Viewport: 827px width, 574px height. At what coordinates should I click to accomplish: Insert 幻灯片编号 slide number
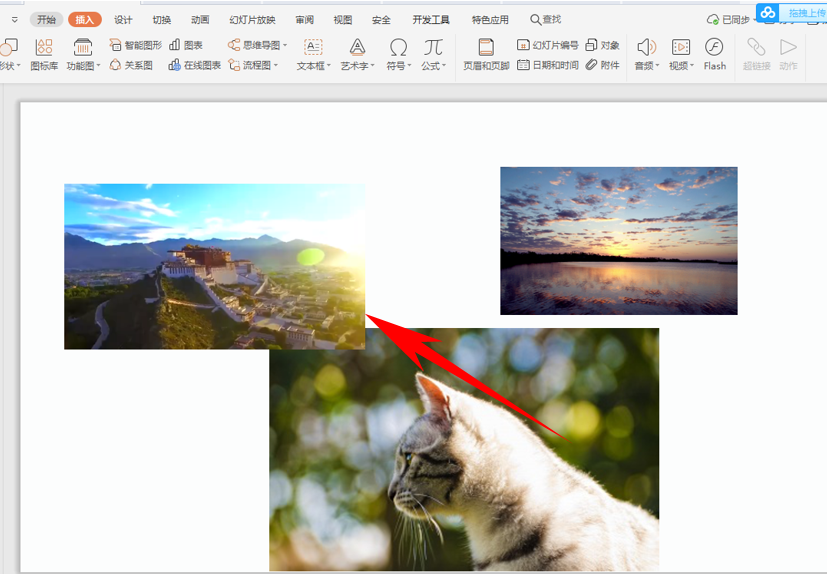tap(547, 45)
